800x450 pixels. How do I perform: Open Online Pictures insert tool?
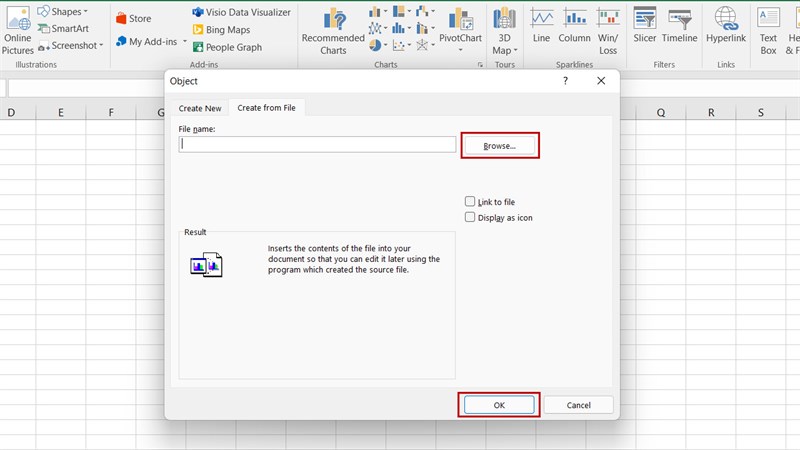(18, 30)
